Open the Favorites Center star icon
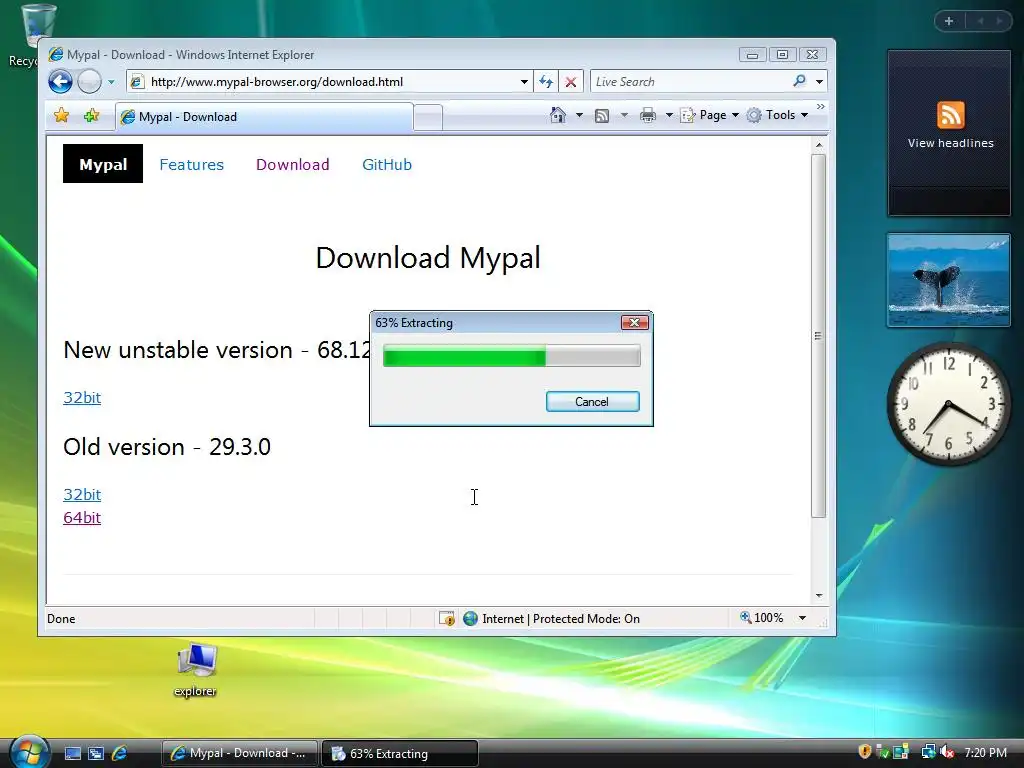The width and height of the screenshot is (1024, 768). (61, 116)
